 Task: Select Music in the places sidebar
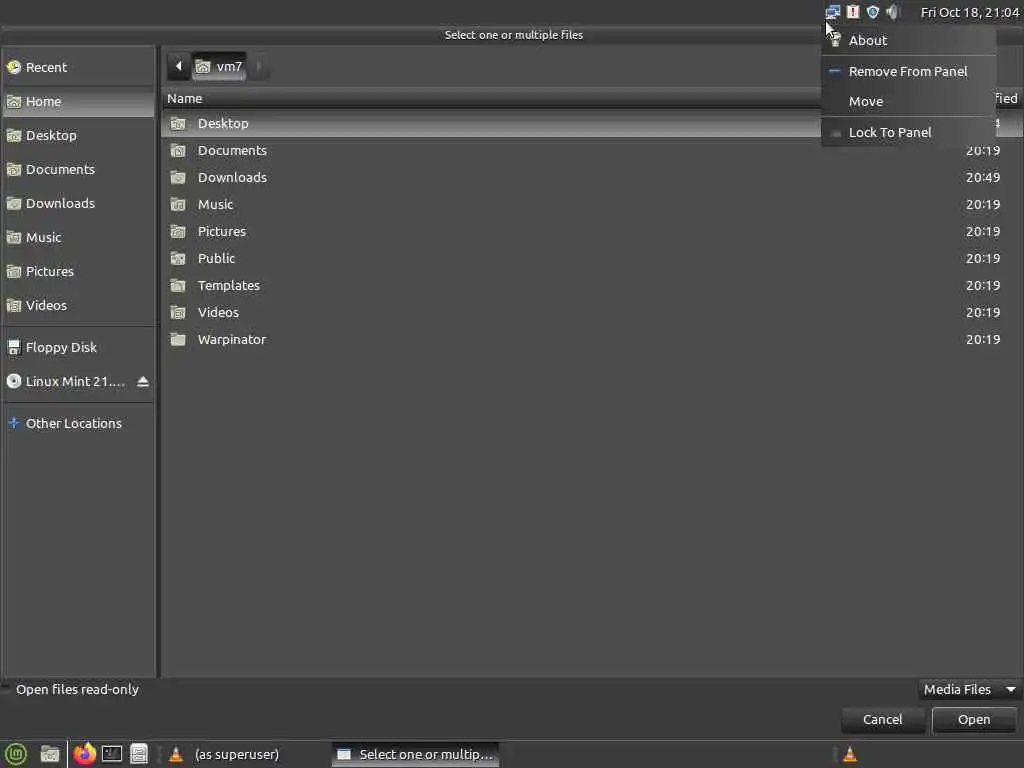pyautogui.click(x=78, y=237)
